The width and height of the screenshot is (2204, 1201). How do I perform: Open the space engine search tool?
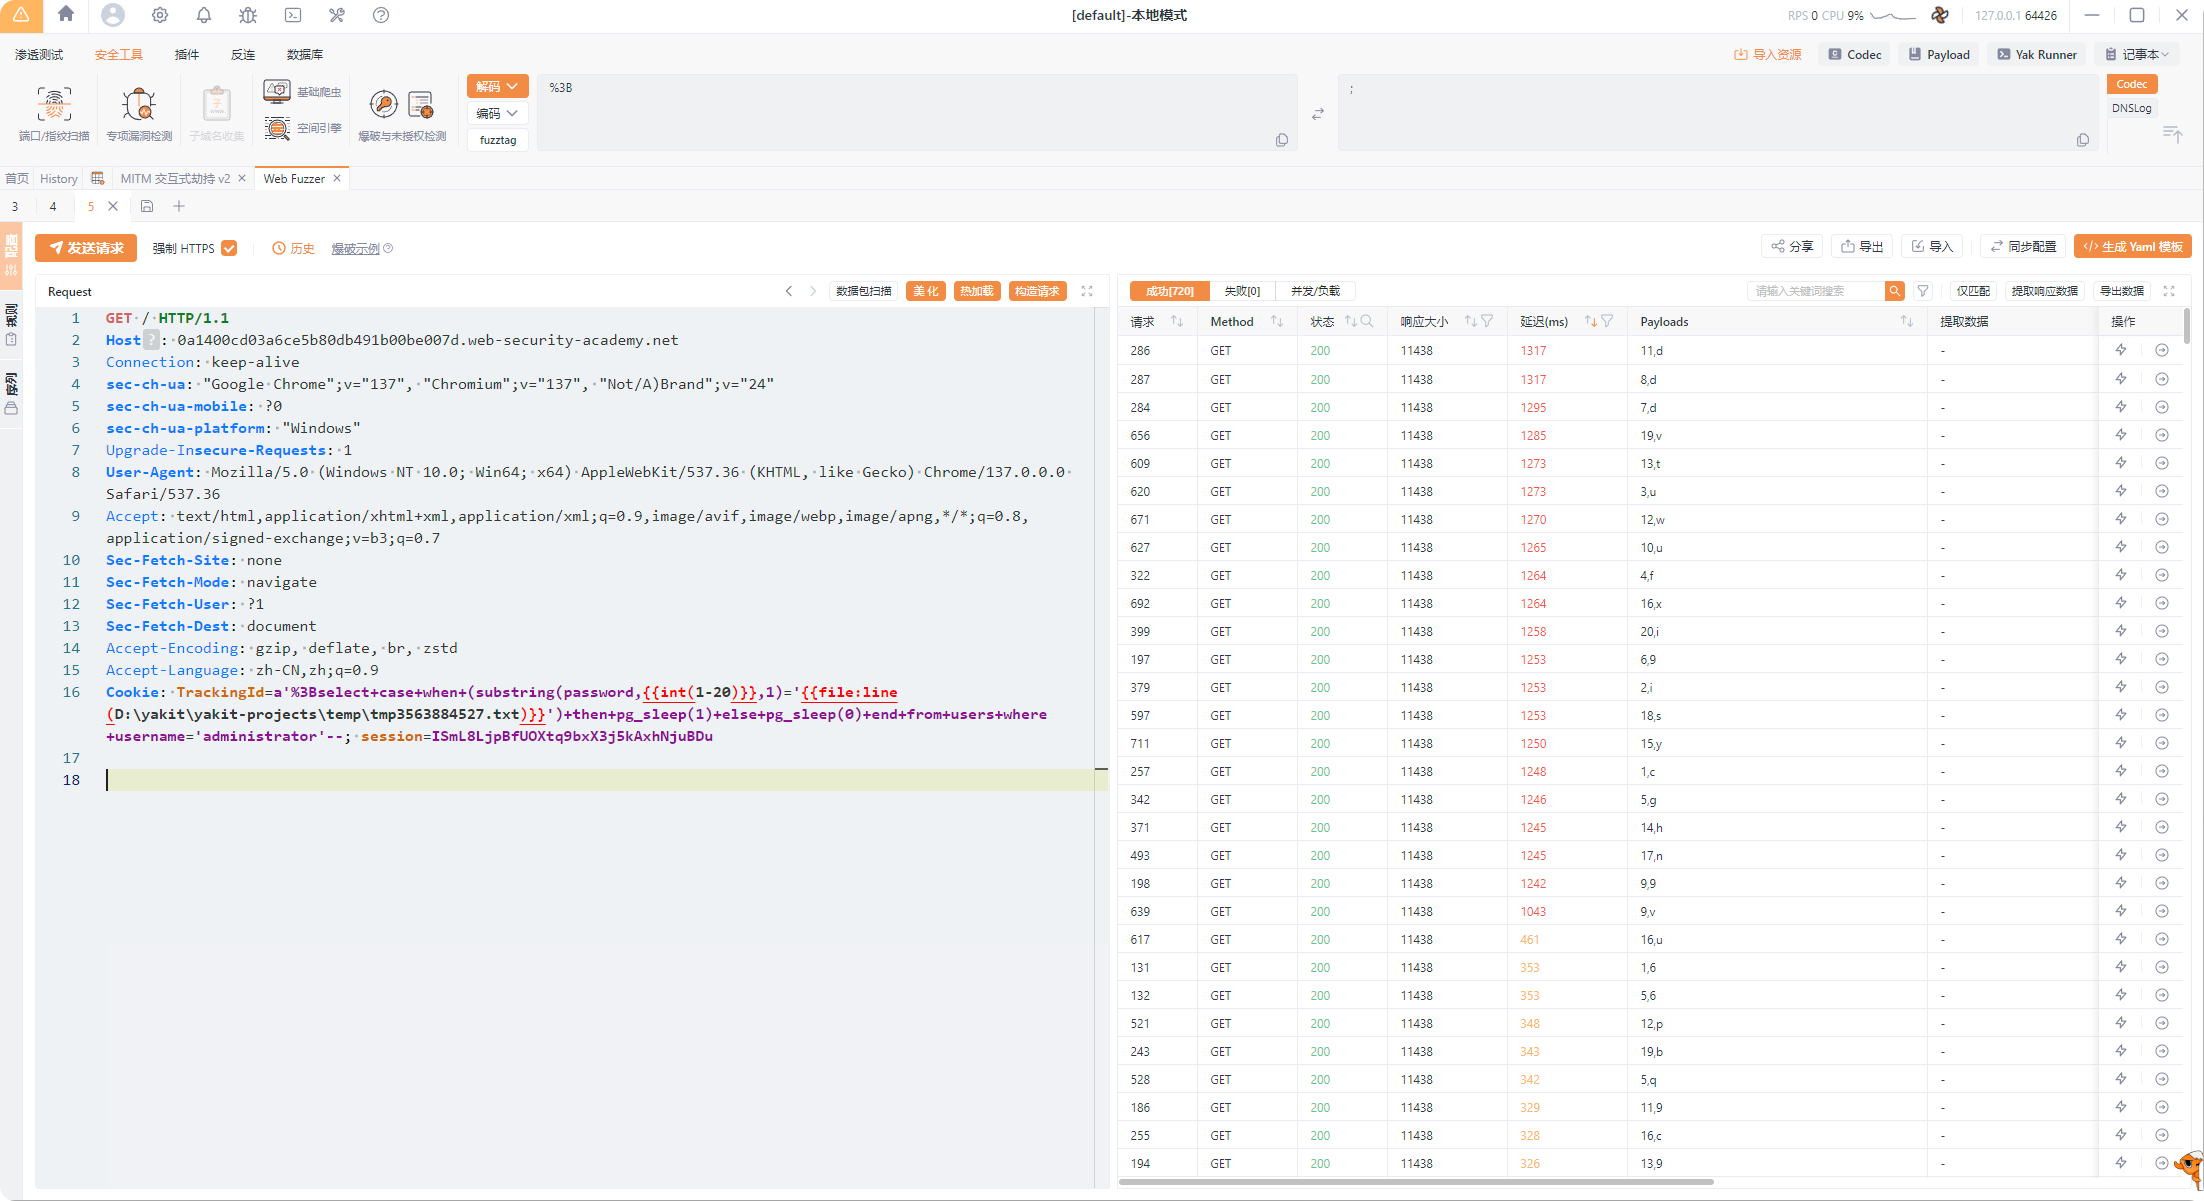click(277, 127)
